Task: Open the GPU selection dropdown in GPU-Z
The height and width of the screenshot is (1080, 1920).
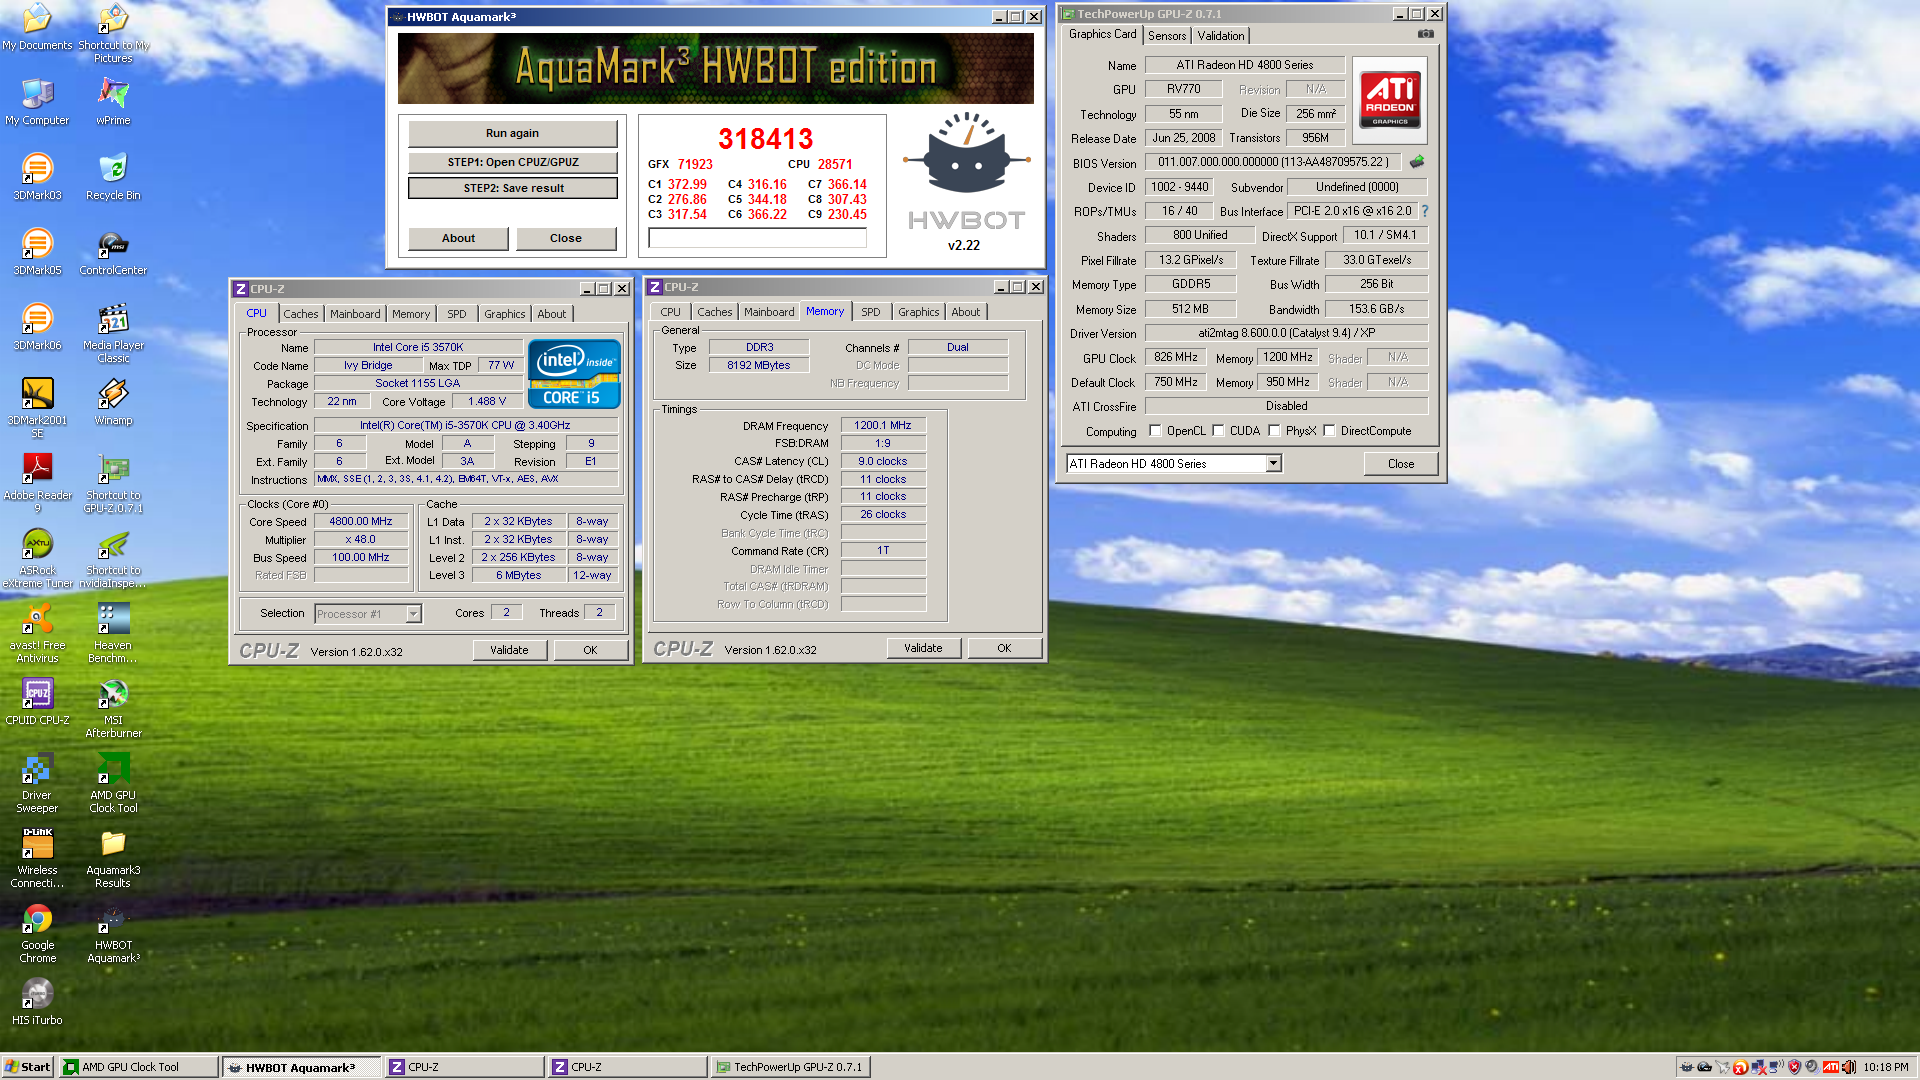Action: [1273, 464]
